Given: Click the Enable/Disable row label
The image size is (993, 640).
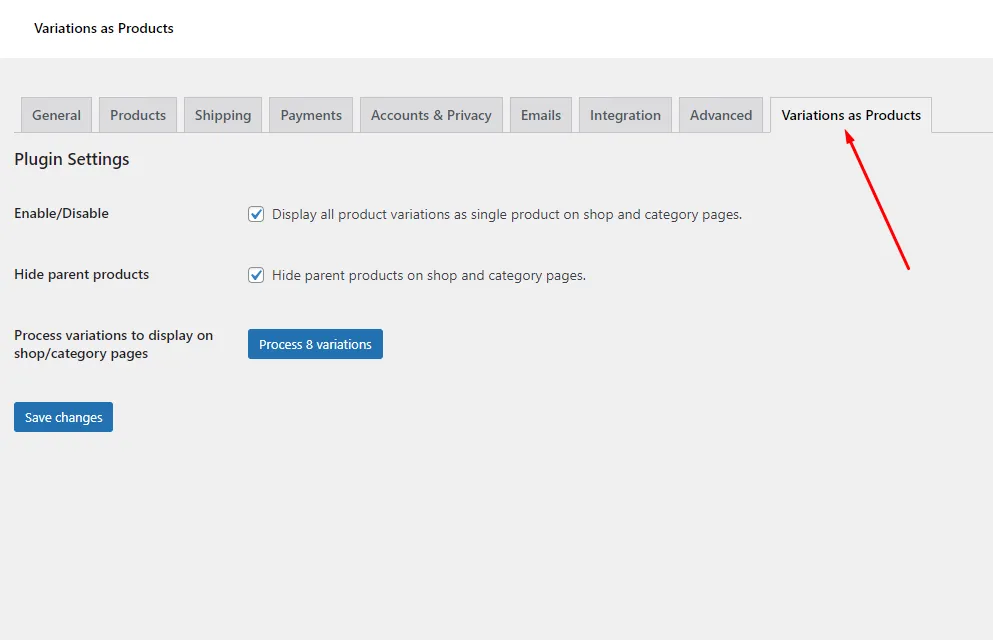Looking at the screenshot, I should point(61,213).
